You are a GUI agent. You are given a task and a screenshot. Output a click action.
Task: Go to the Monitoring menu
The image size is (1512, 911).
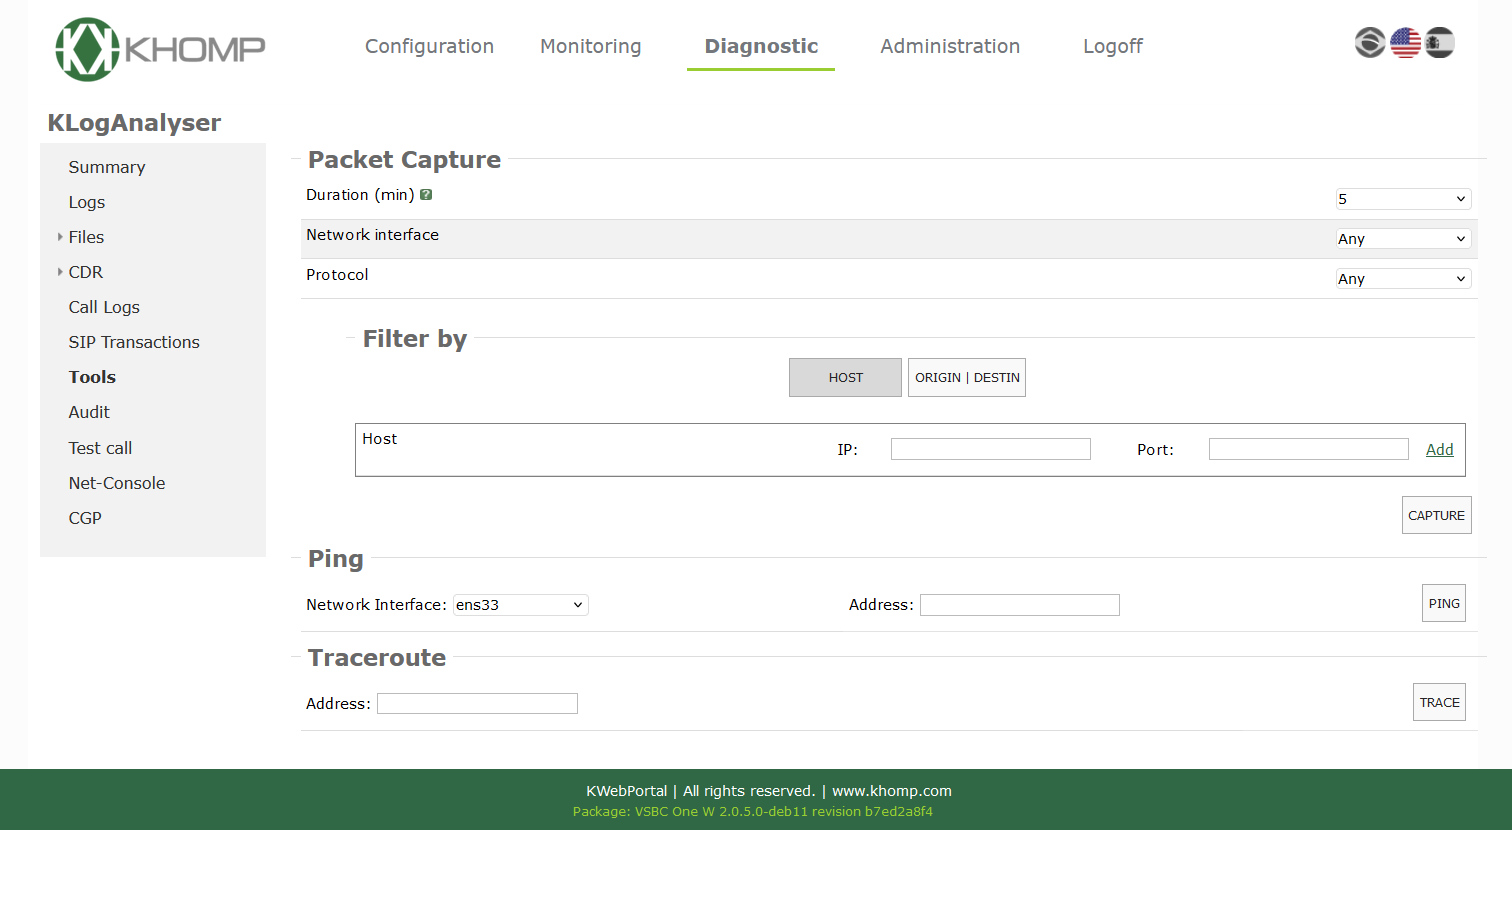tap(590, 46)
